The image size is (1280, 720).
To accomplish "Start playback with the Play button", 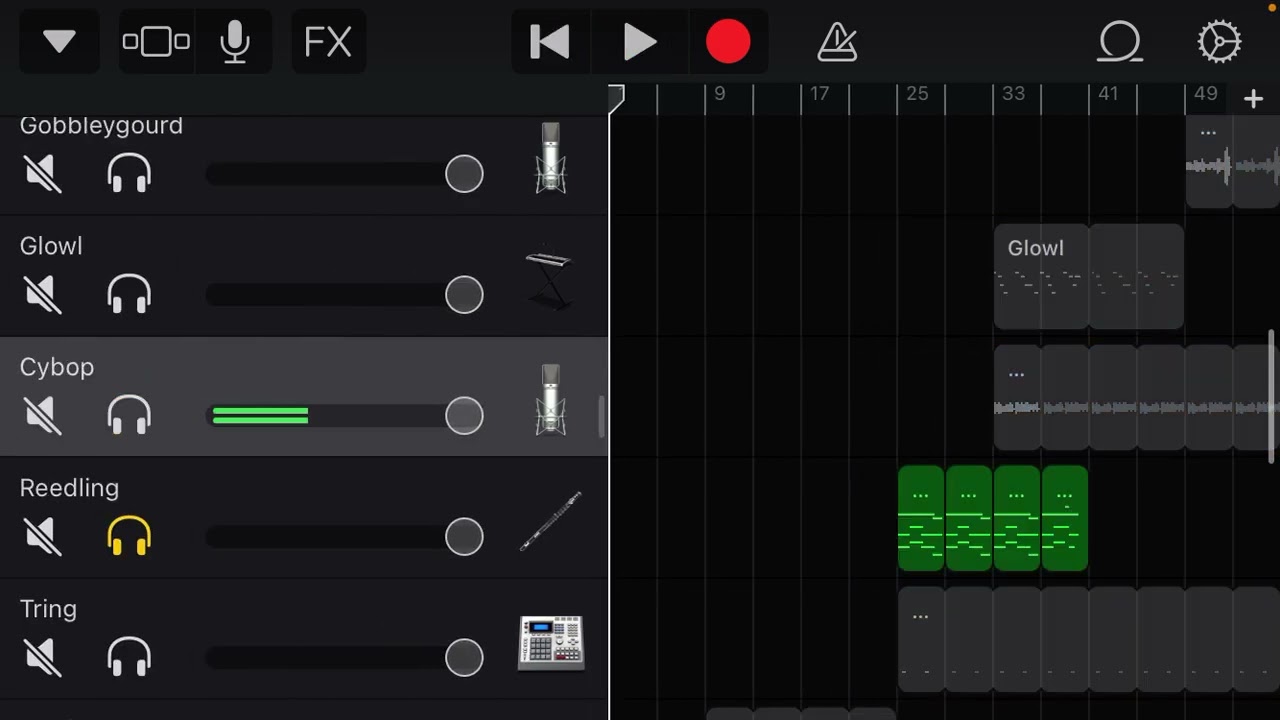I will pyautogui.click(x=639, y=42).
